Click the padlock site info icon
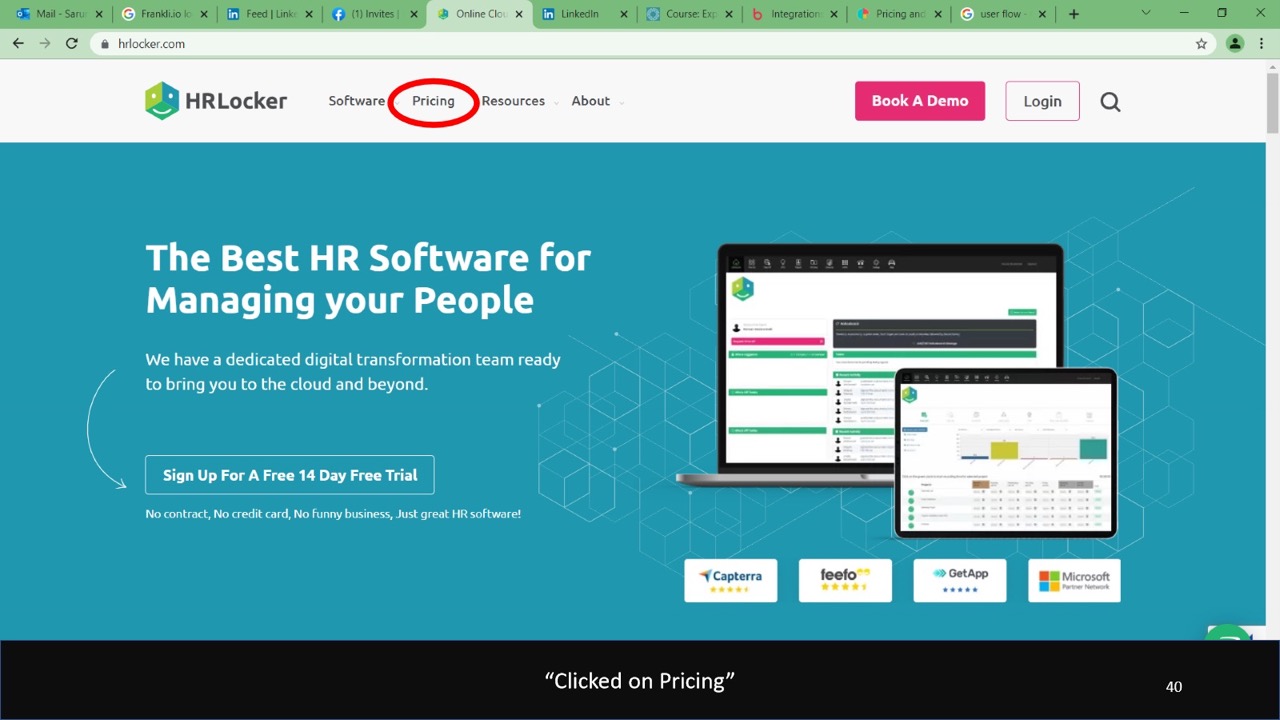The height and width of the screenshot is (720, 1280). coord(105,44)
